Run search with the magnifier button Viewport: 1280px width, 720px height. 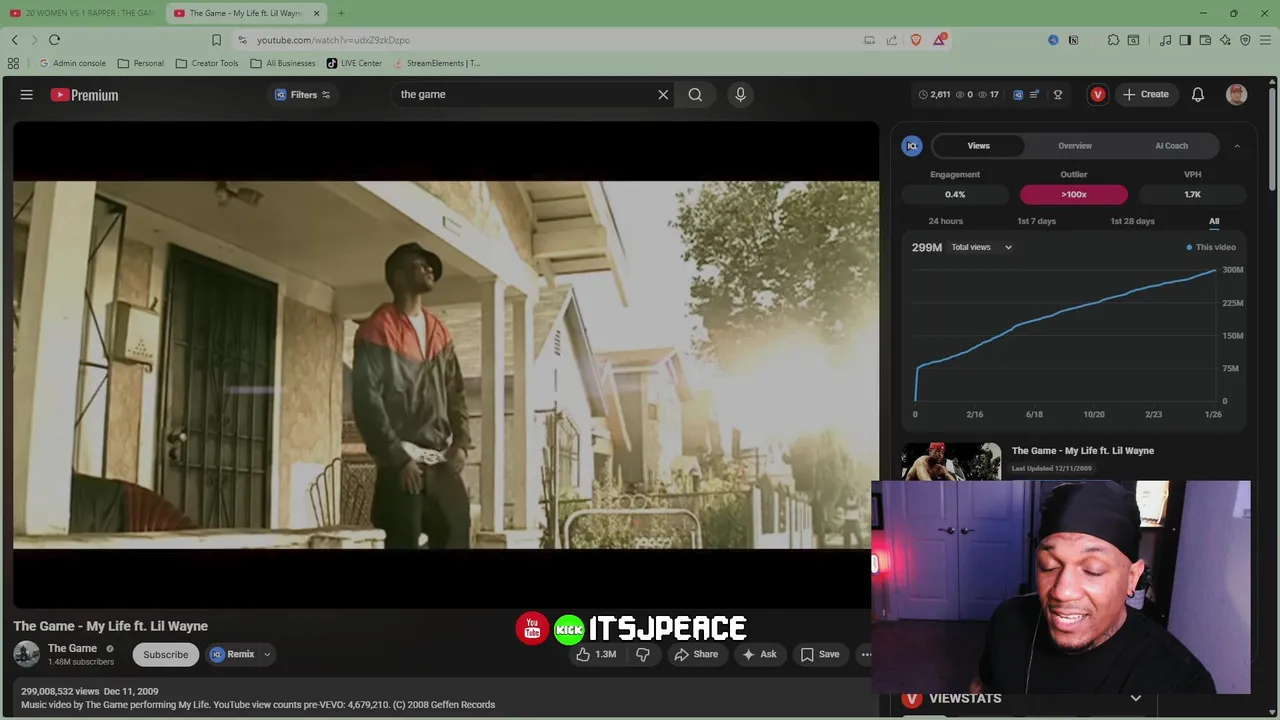pyautogui.click(x=695, y=95)
